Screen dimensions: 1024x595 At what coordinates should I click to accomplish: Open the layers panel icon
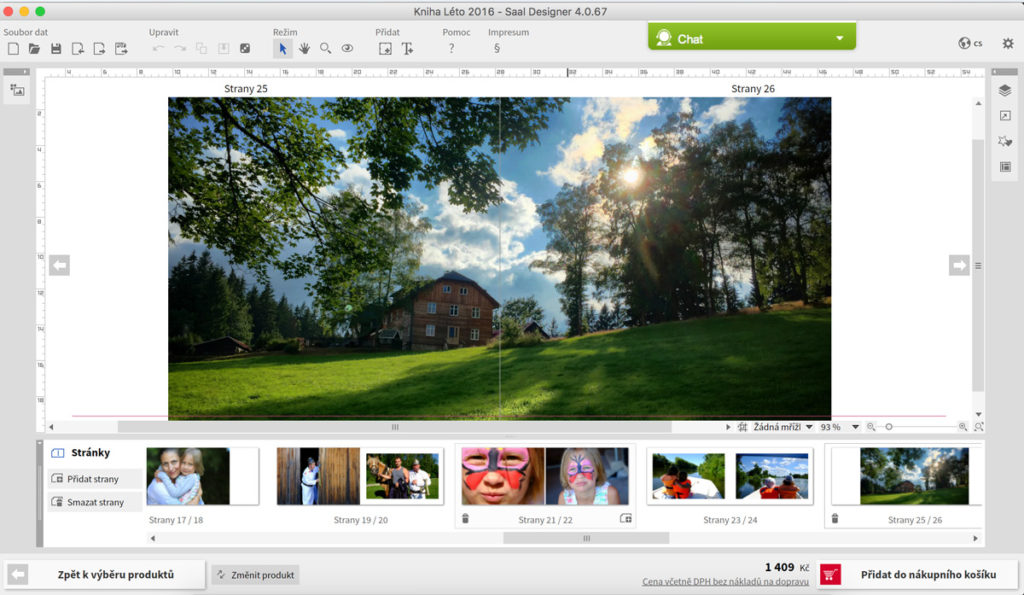click(x=1005, y=90)
